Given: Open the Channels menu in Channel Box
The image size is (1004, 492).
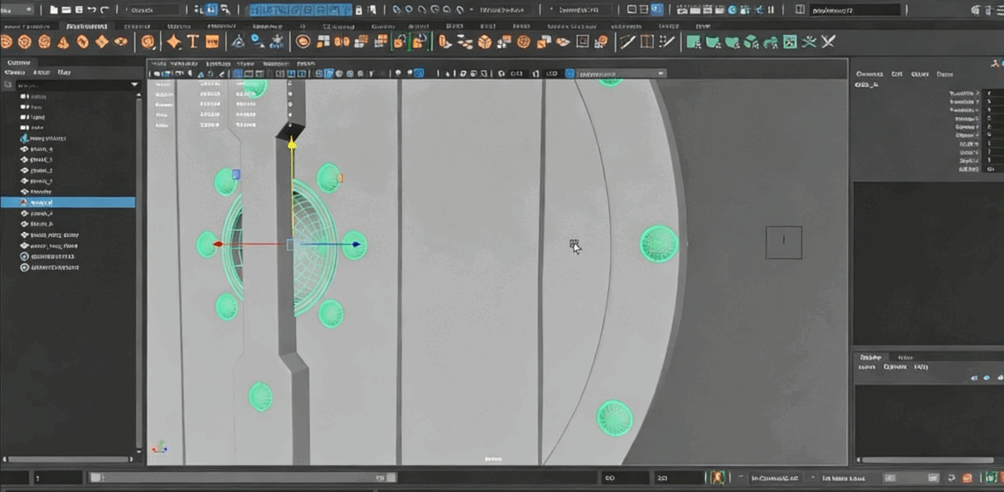Looking at the screenshot, I should pyautogui.click(x=868, y=74).
